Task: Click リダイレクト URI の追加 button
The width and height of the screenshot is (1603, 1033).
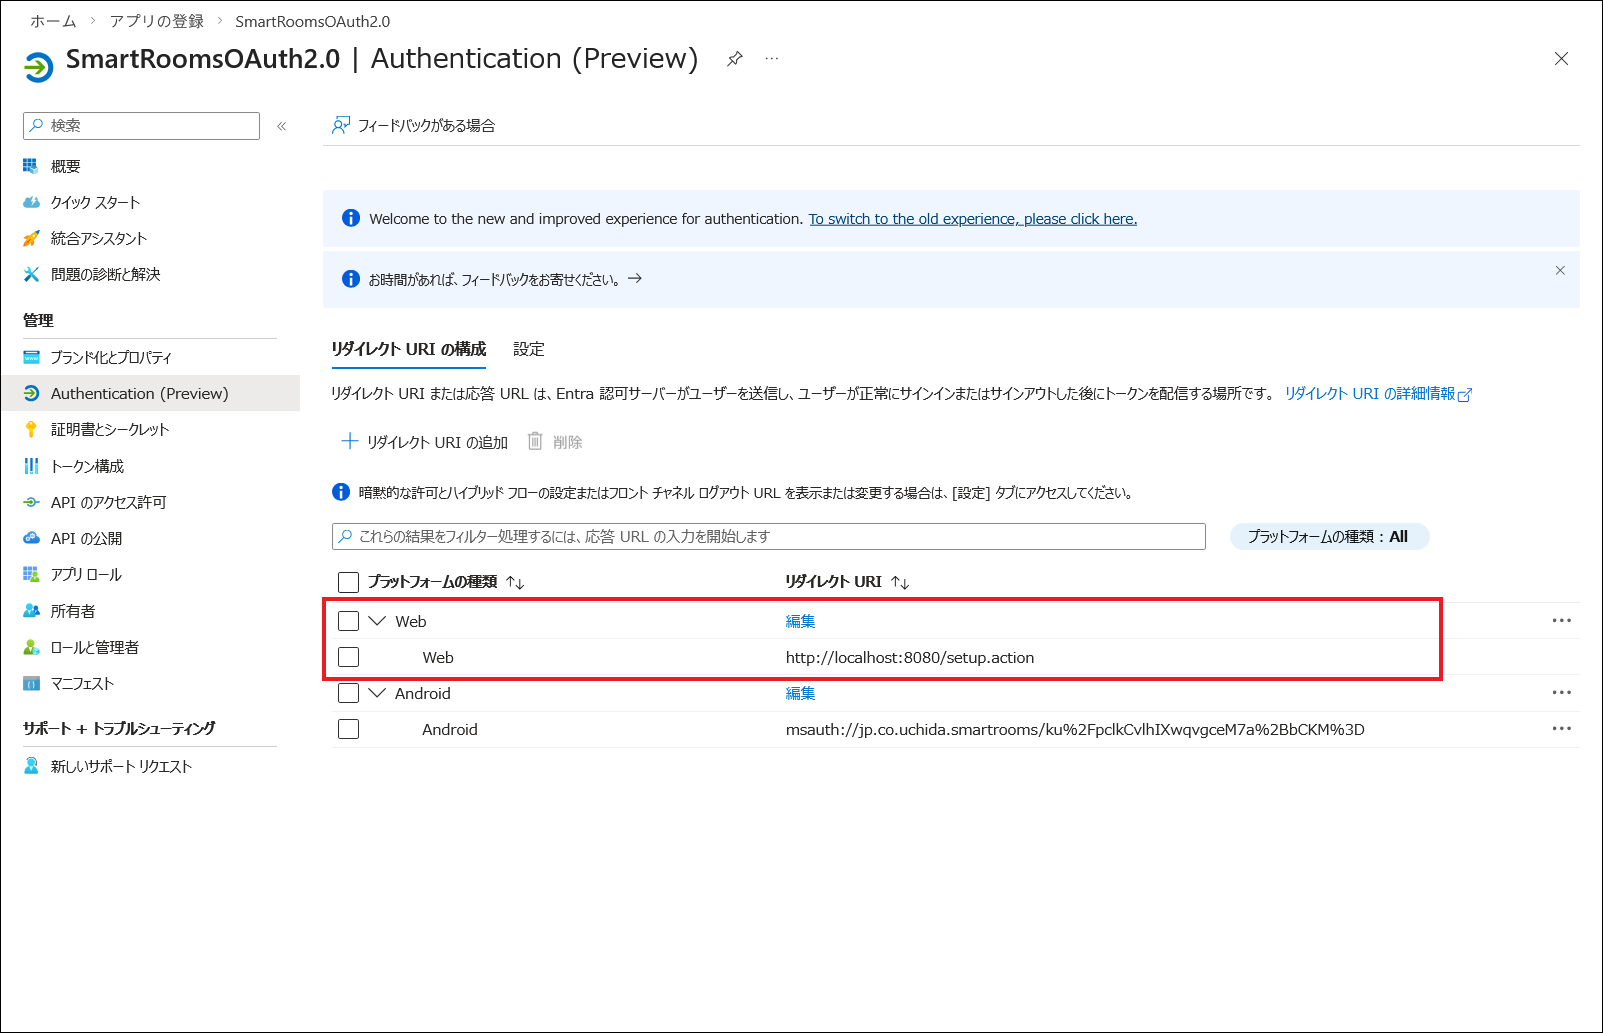Action: click(x=425, y=442)
